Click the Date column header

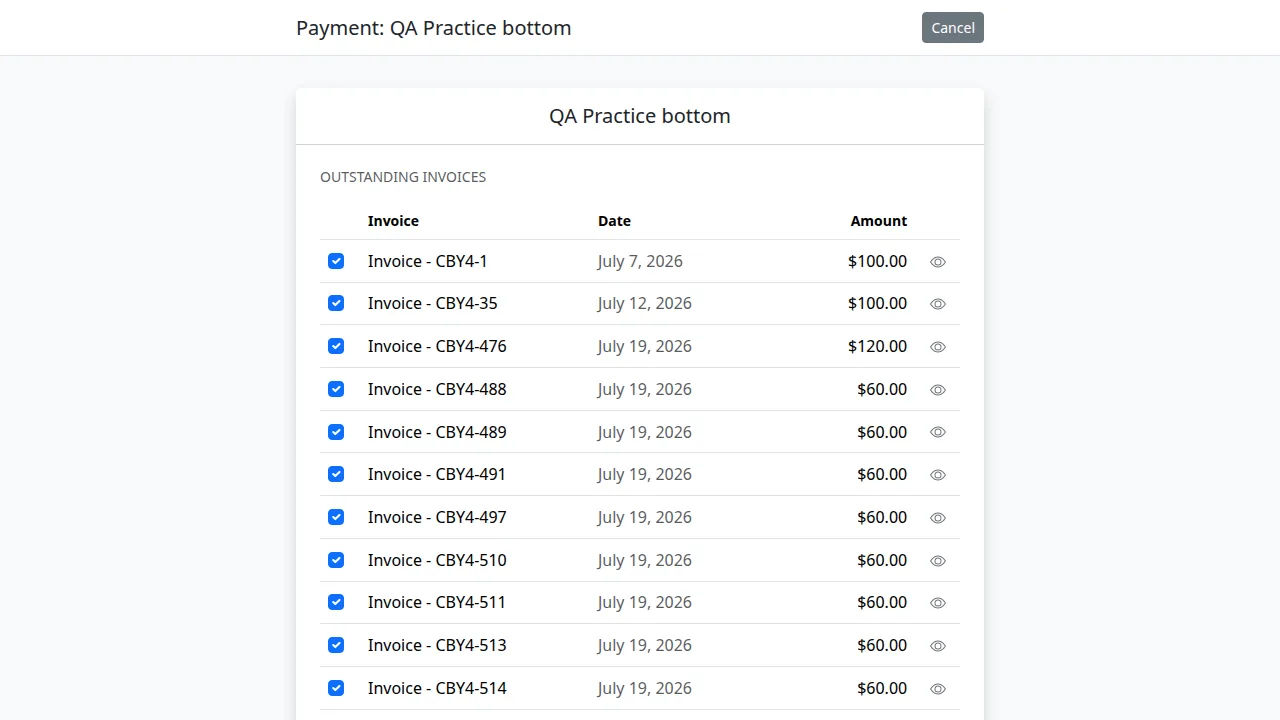pos(614,221)
